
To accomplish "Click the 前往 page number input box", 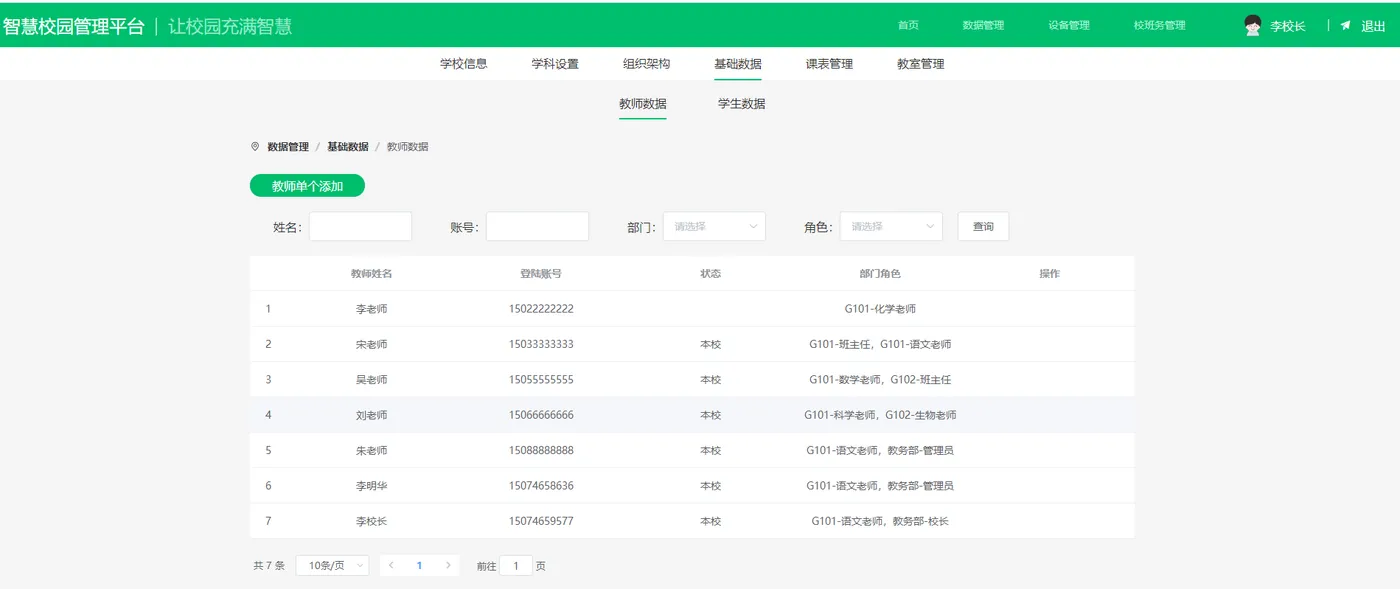I will click(516, 565).
